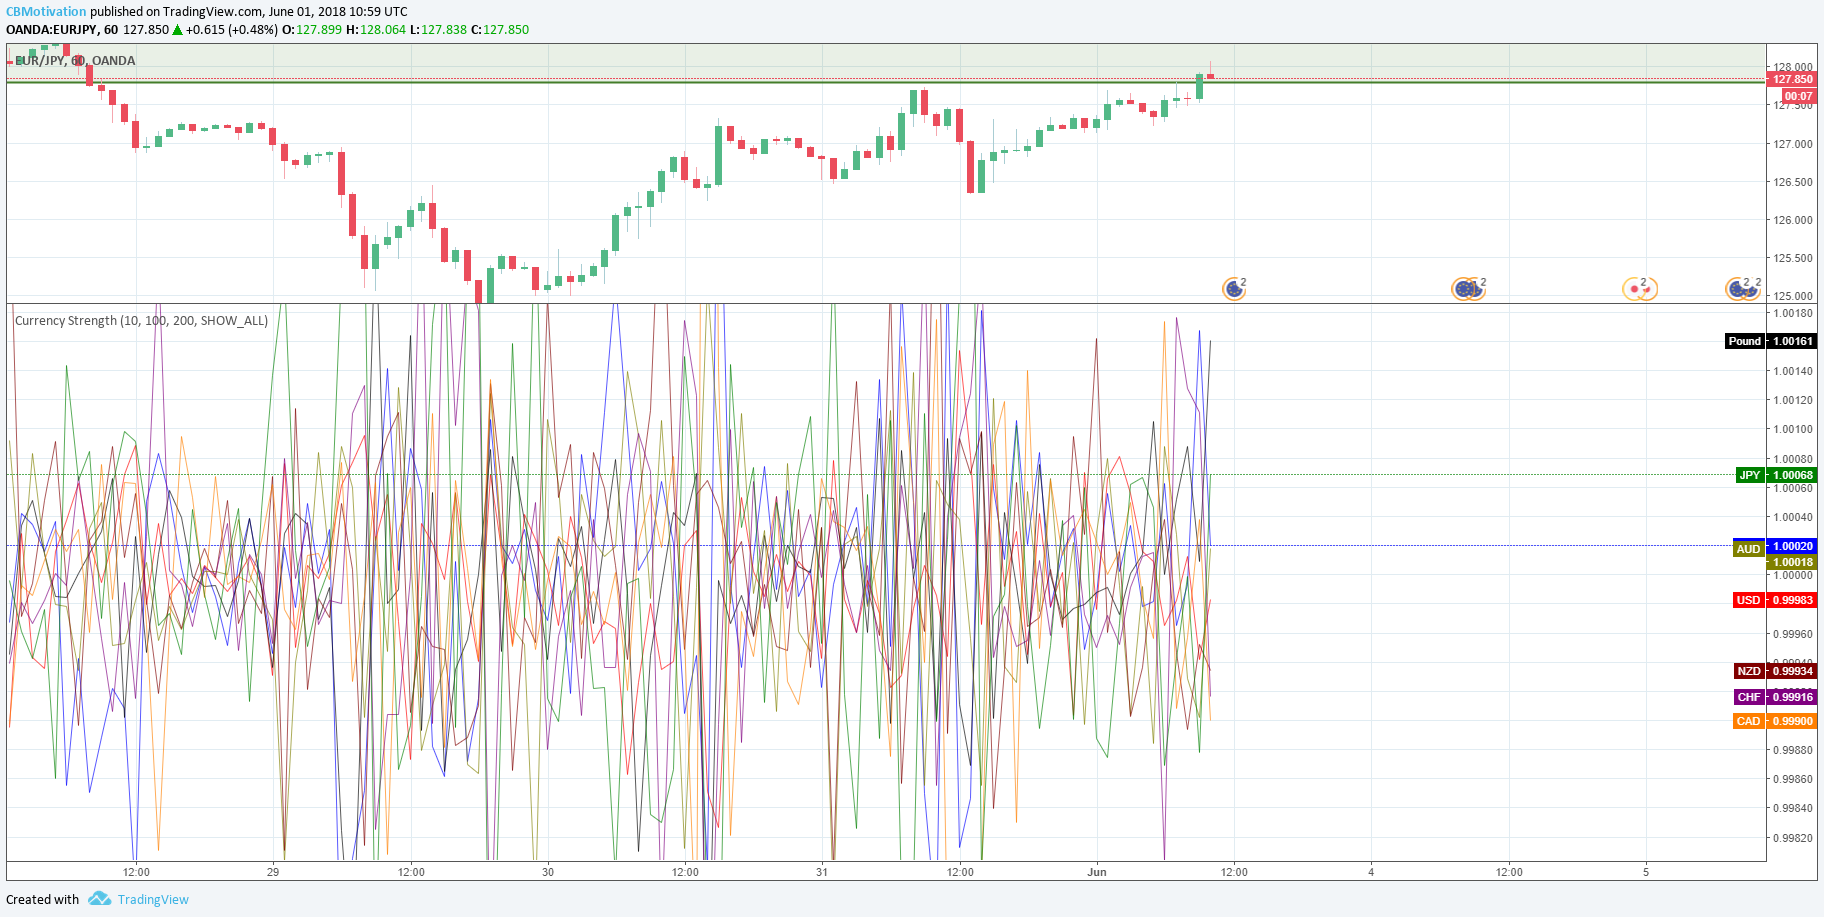Select the CAD strength label
The height and width of the screenshot is (917, 1824).
coord(1748,721)
